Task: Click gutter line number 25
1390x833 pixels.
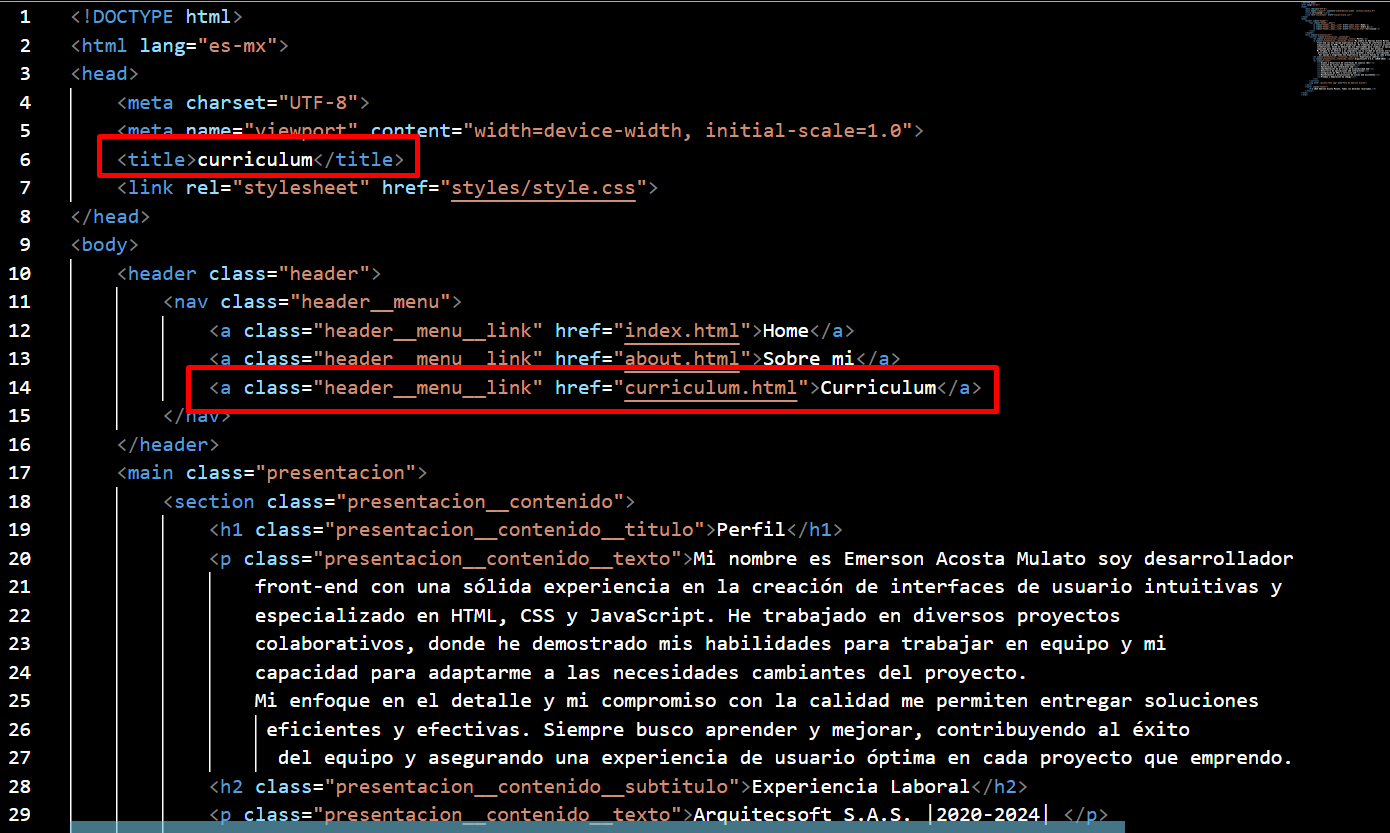Action: 19,700
